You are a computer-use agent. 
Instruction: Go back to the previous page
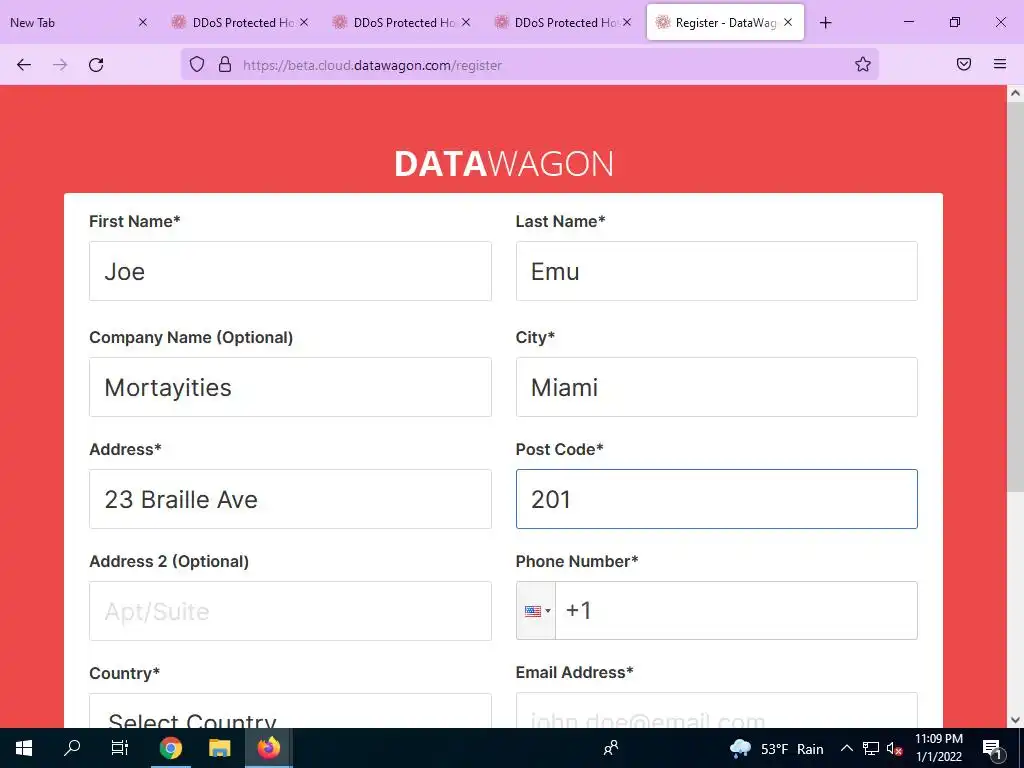(24, 65)
